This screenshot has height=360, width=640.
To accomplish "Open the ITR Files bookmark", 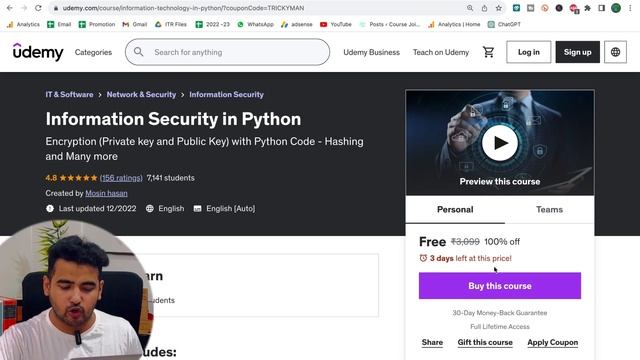I will (171, 24).
